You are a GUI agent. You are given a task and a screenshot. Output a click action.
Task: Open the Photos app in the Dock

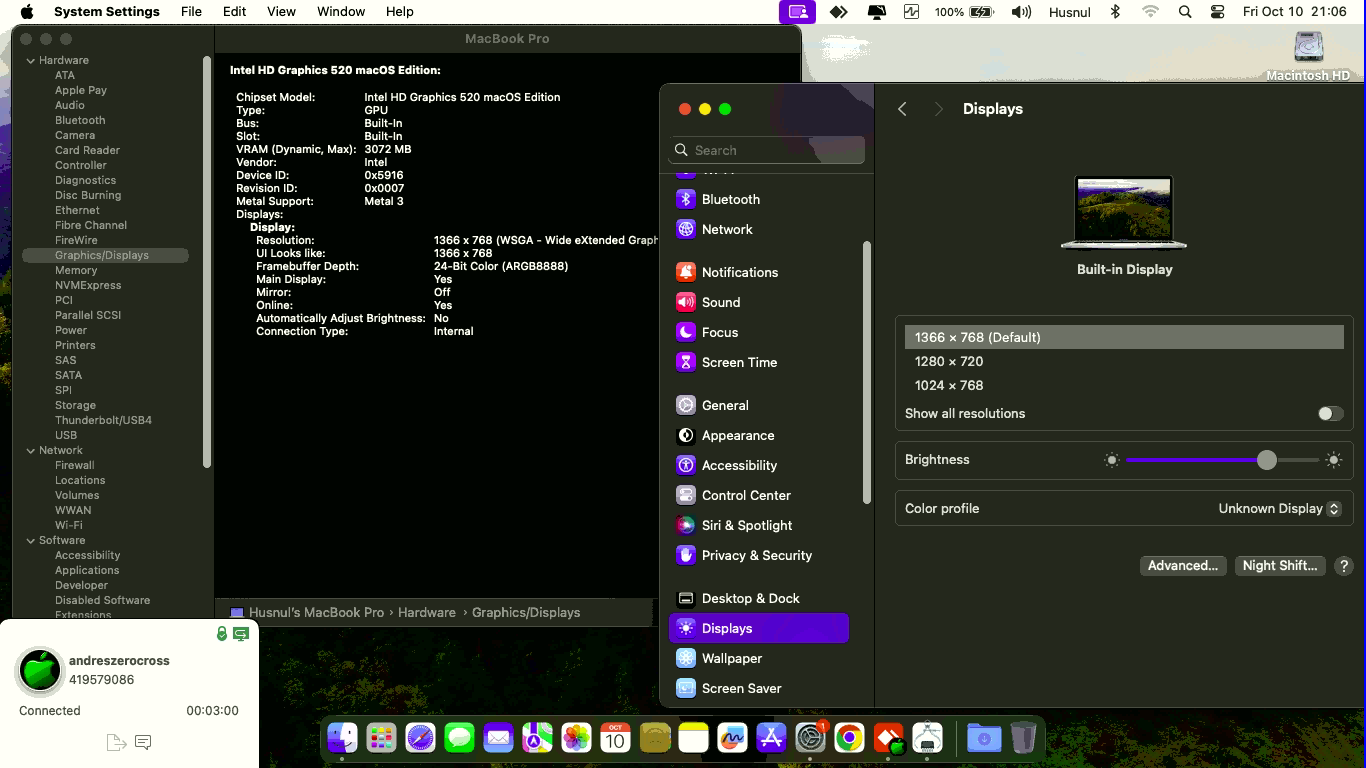pyautogui.click(x=576, y=738)
